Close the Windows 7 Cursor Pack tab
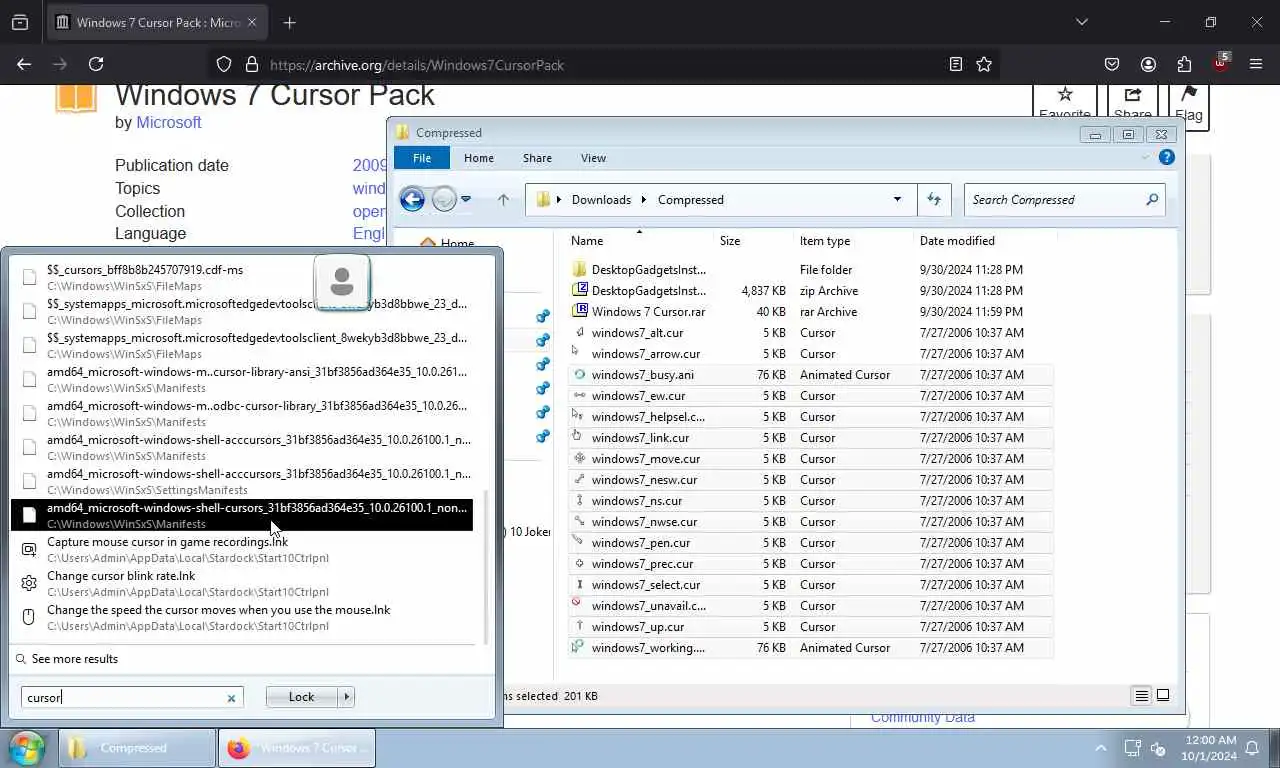Viewport: 1280px width, 768px height. pyautogui.click(x=251, y=22)
